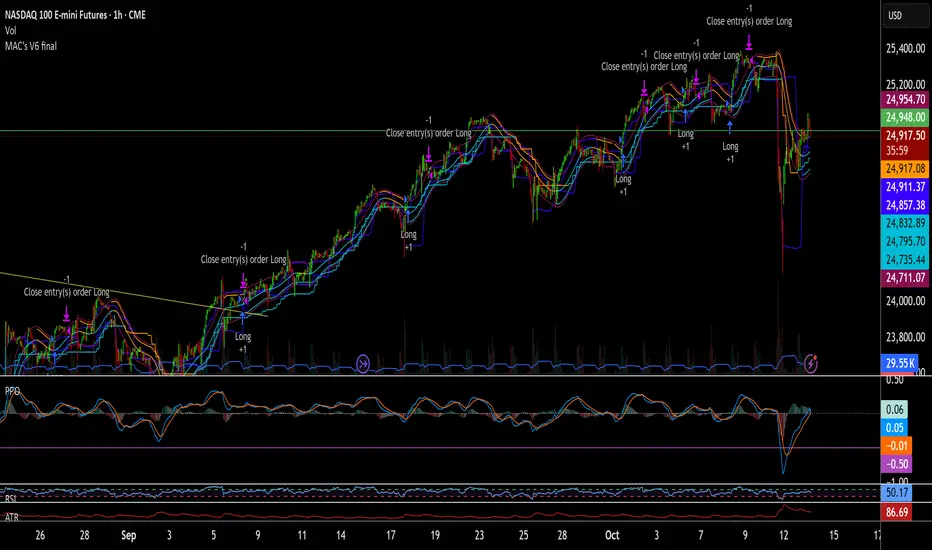Click the Sep label on time axis
Screen dimensions: 932x550
(x=128, y=535)
